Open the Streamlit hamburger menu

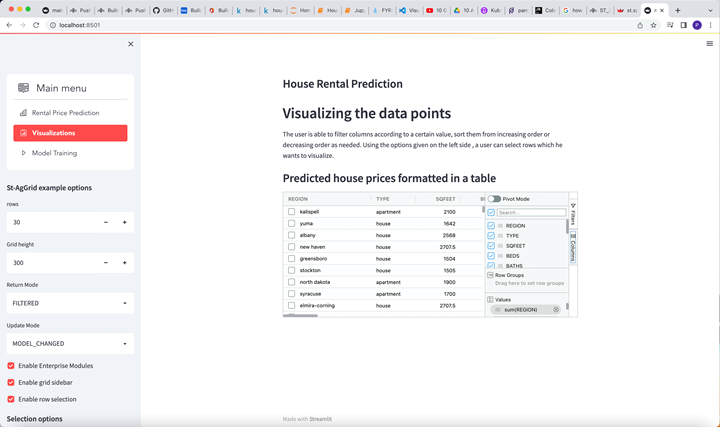[x=709, y=44]
